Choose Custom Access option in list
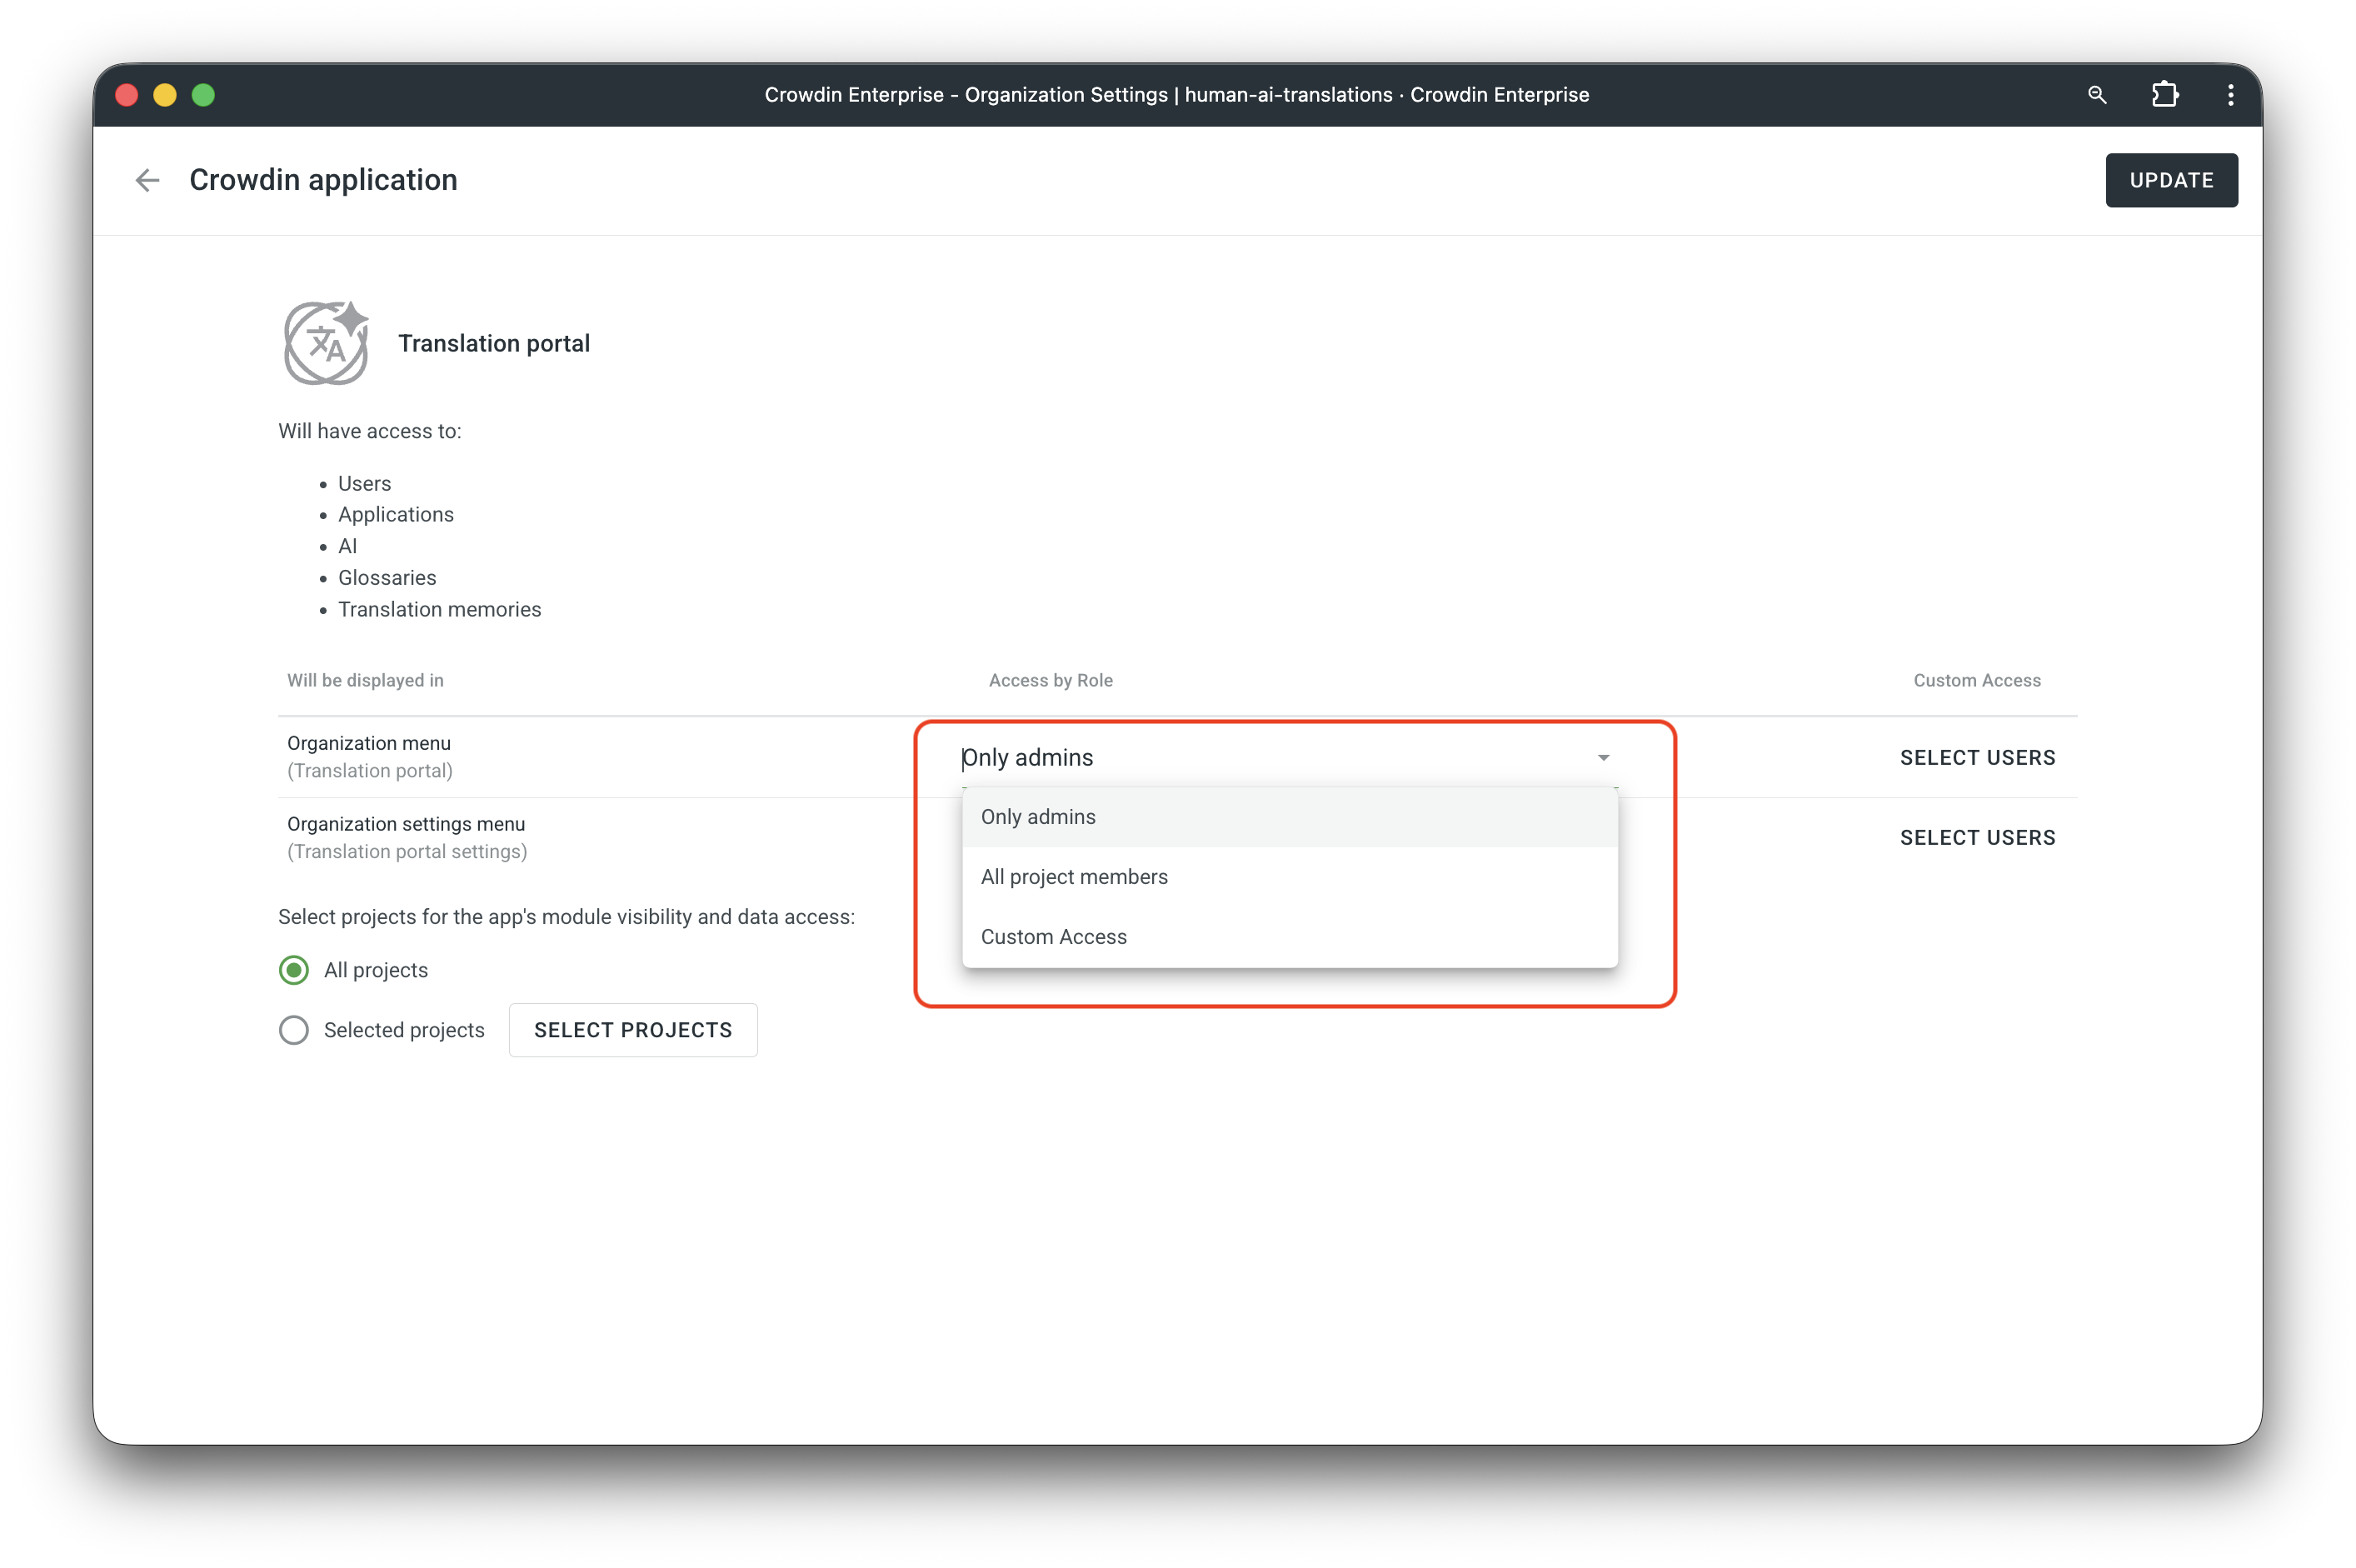 [x=1289, y=937]
